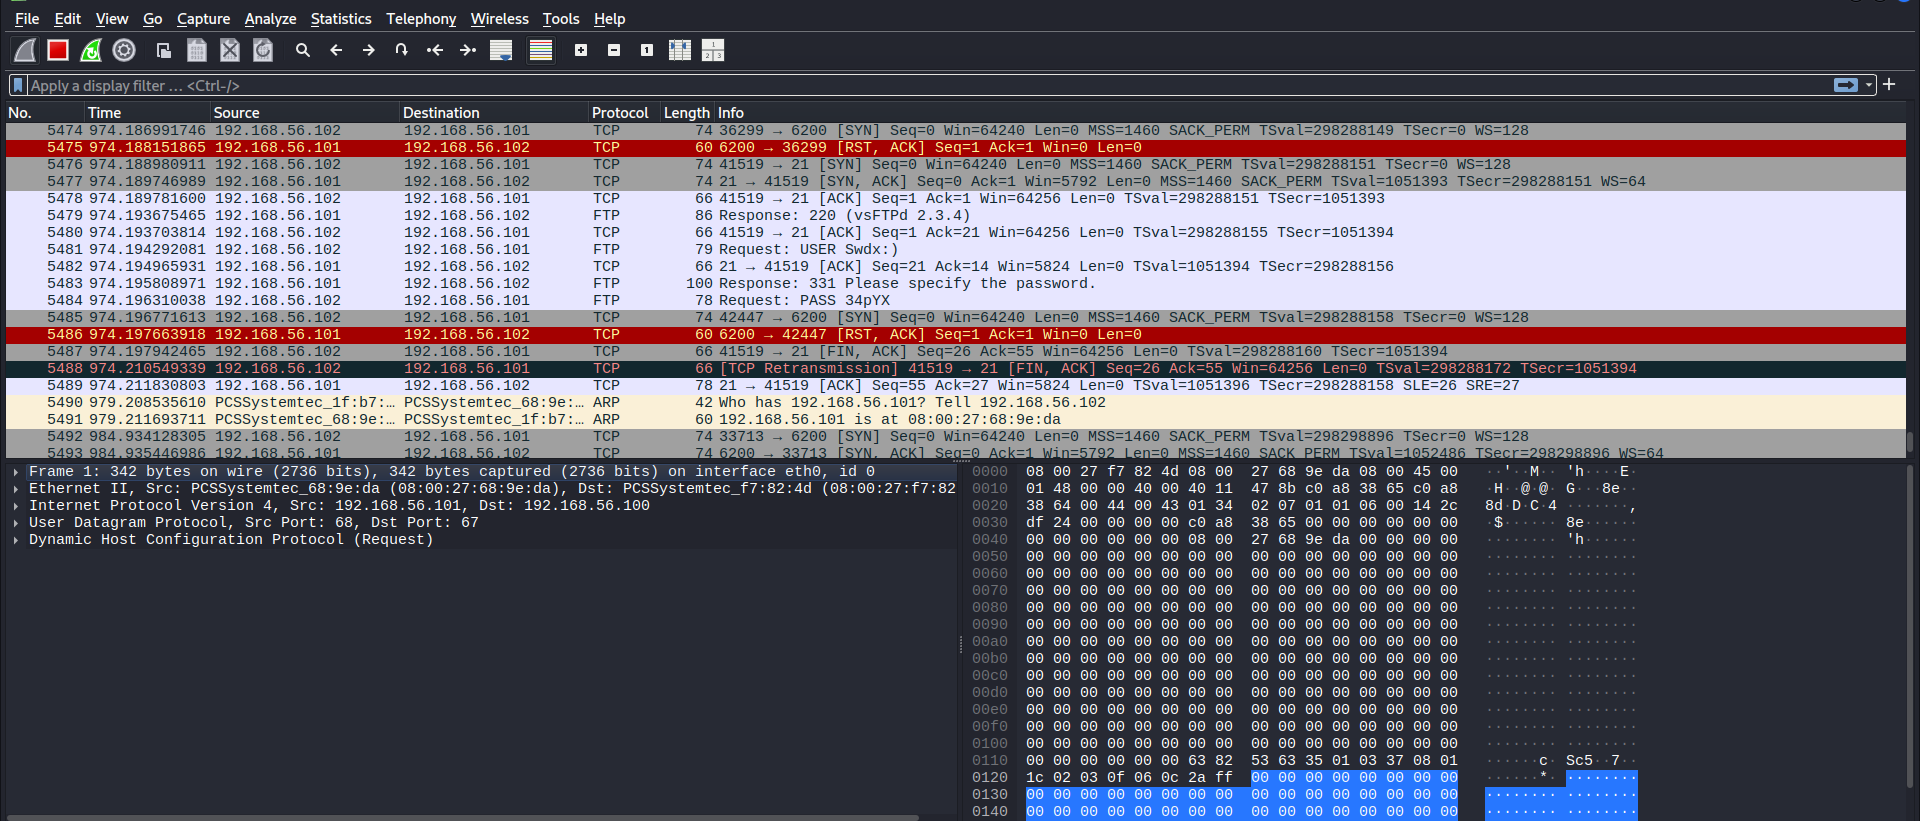Open a capture file icon
The width and height of the screenshot is (1920, 821).
tap(164, 50)
